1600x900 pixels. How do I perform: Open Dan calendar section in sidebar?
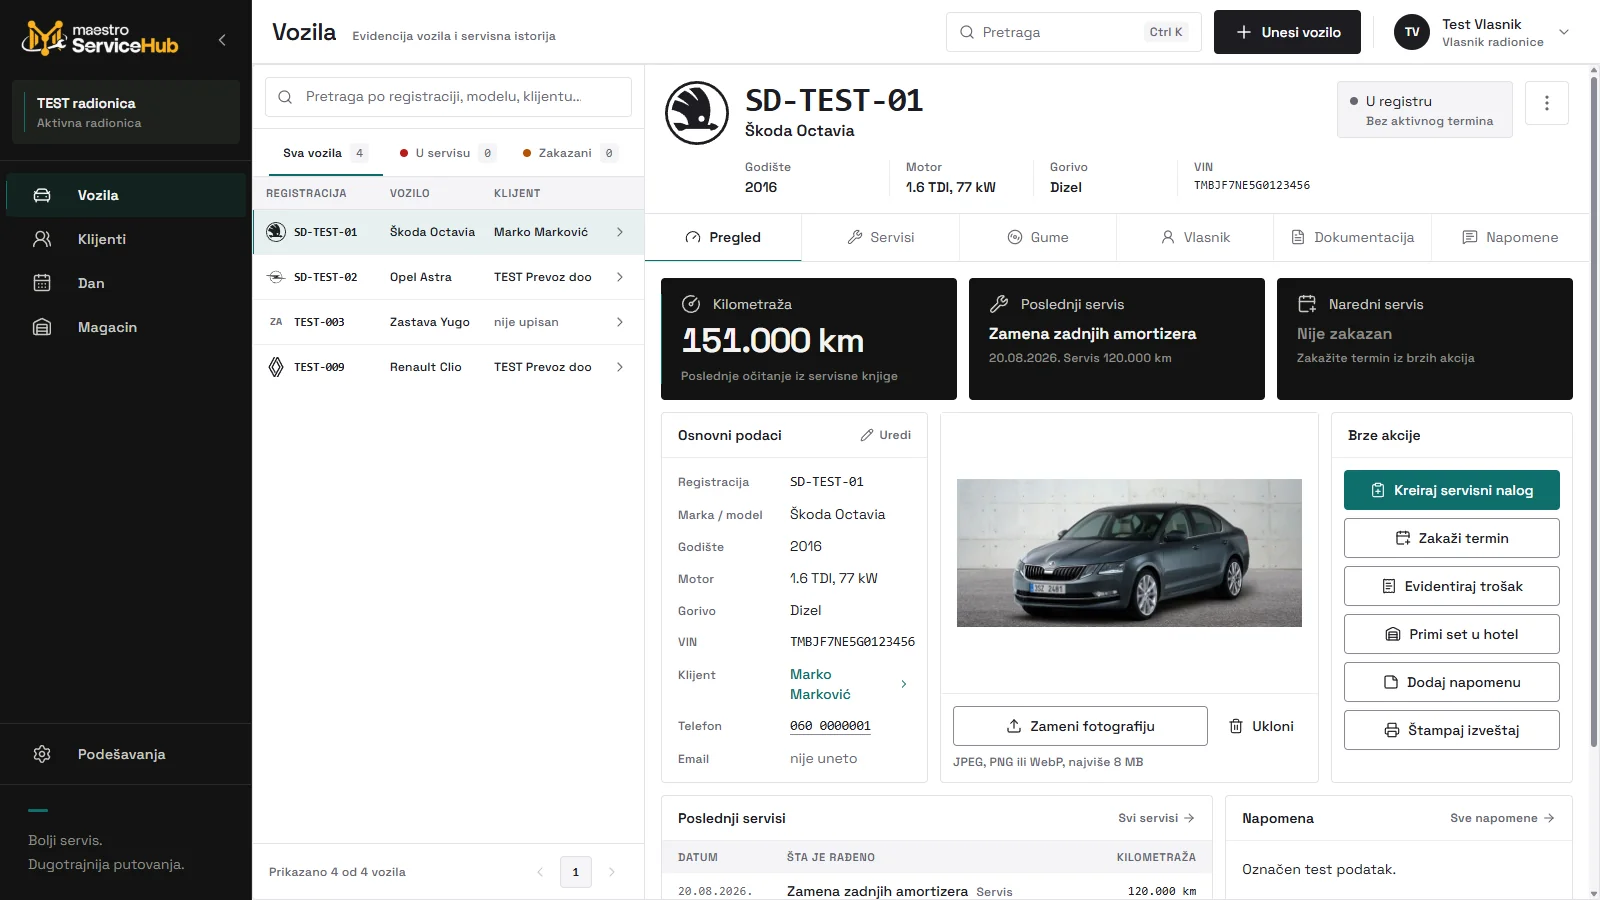coord(126,283)
